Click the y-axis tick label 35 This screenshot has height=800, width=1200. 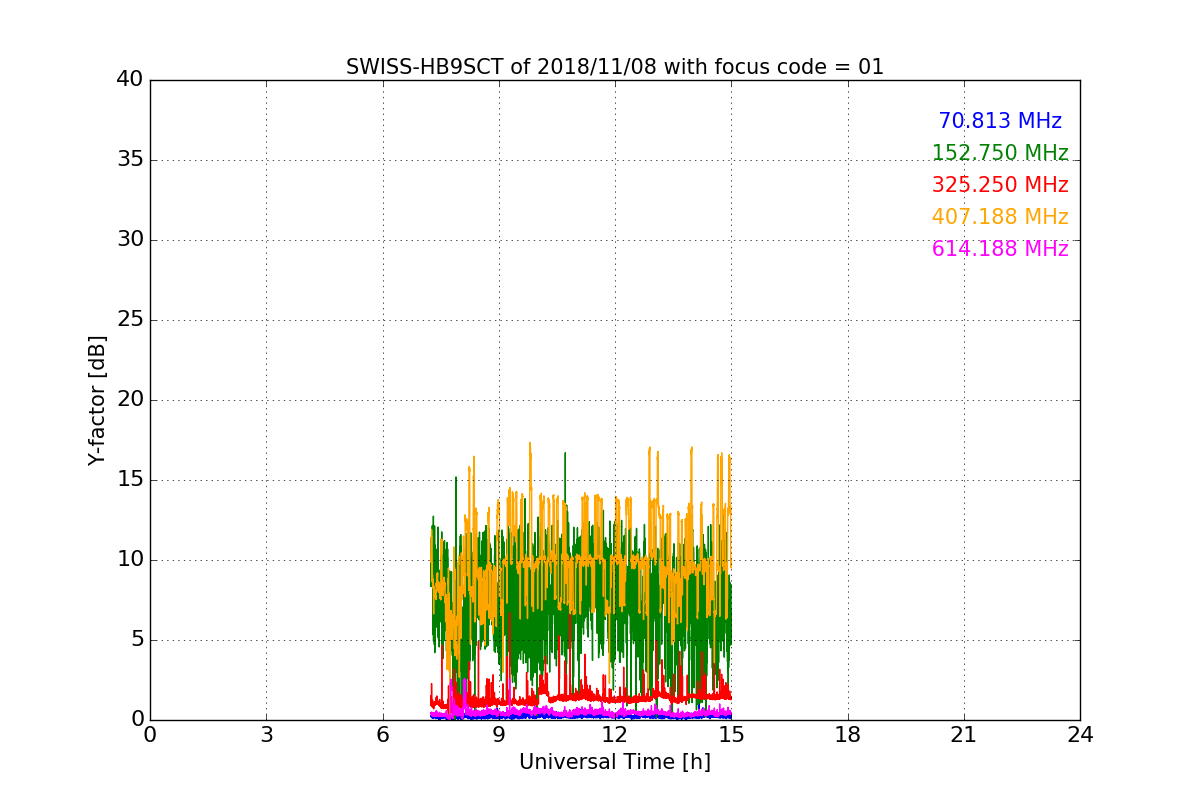[x=130, y=160]
